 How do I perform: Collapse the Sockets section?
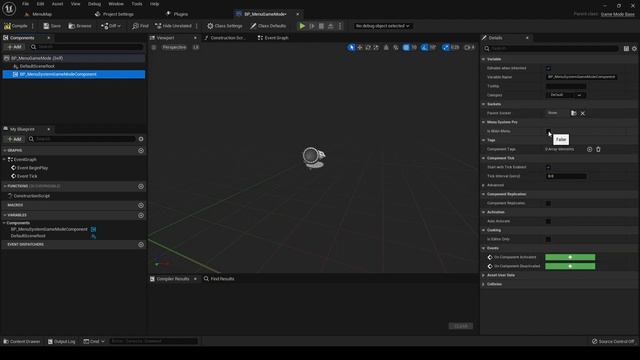(x=484, y=104)
